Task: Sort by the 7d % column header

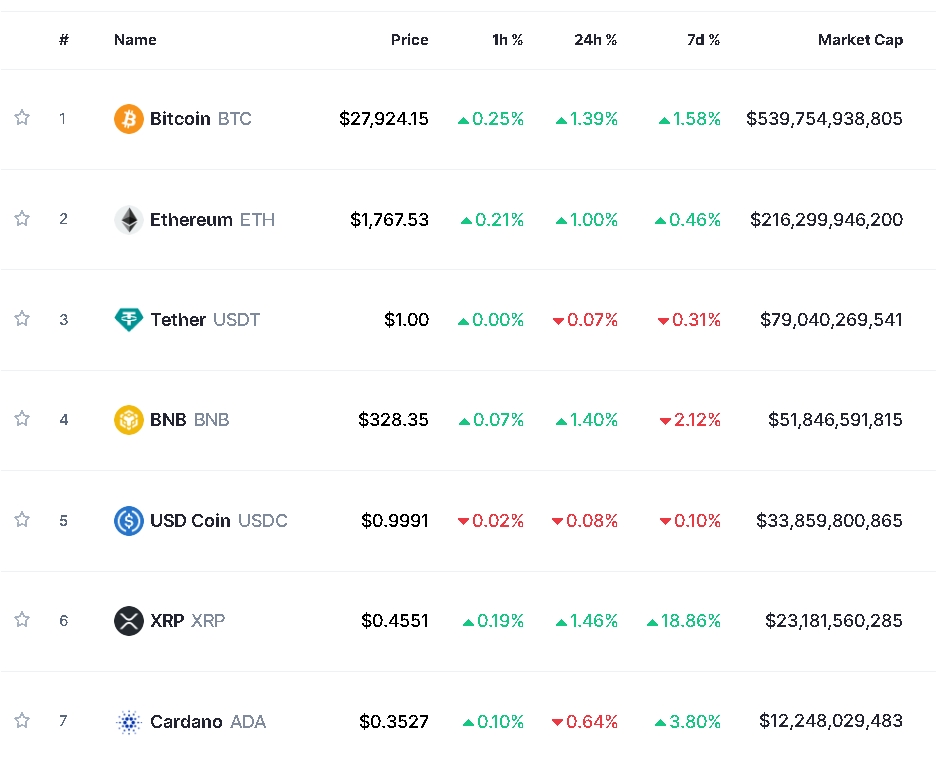Action: click(x=703, y=40)
